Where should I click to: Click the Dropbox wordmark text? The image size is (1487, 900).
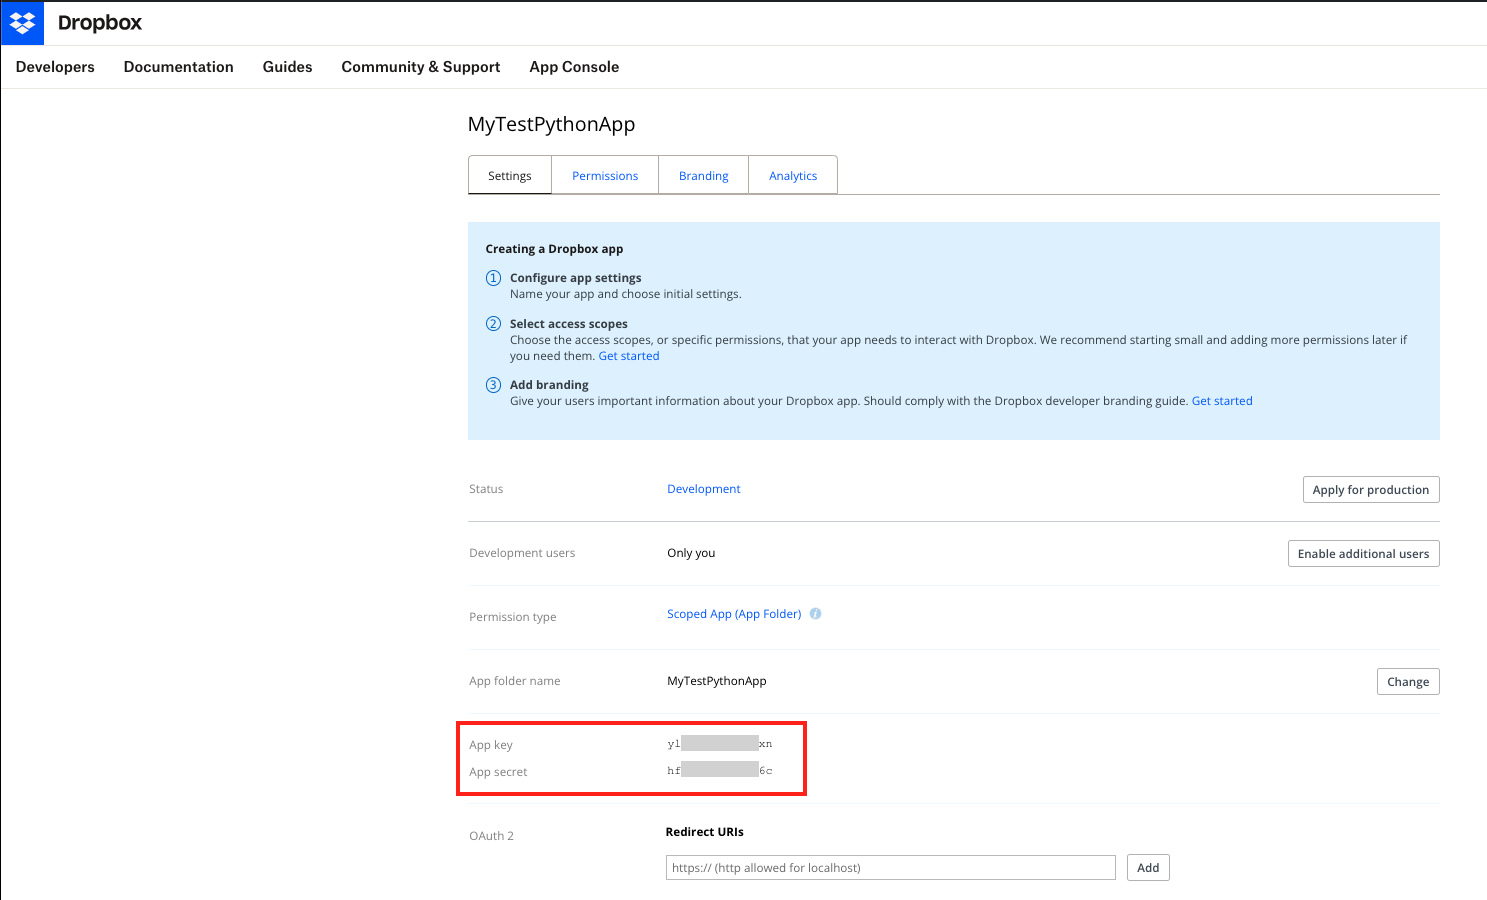click(x=100, y=22)
